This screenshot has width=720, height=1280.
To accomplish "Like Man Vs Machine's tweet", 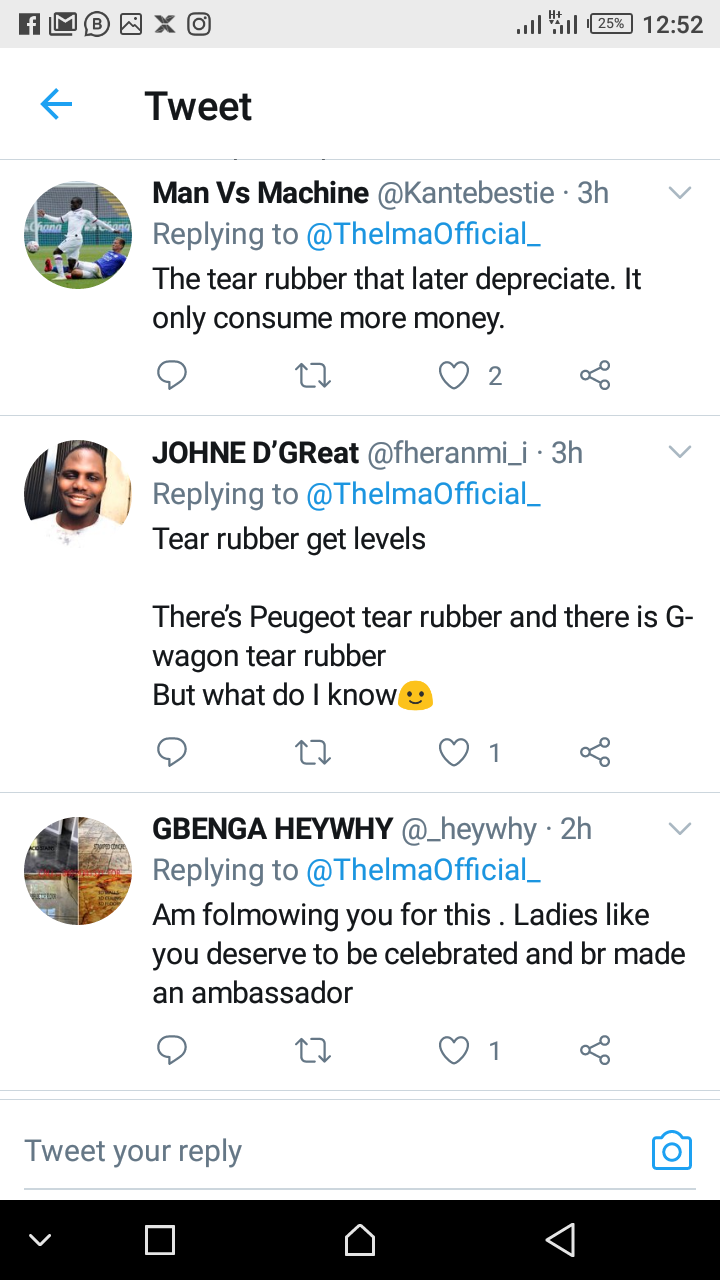I will pos(455,376).
